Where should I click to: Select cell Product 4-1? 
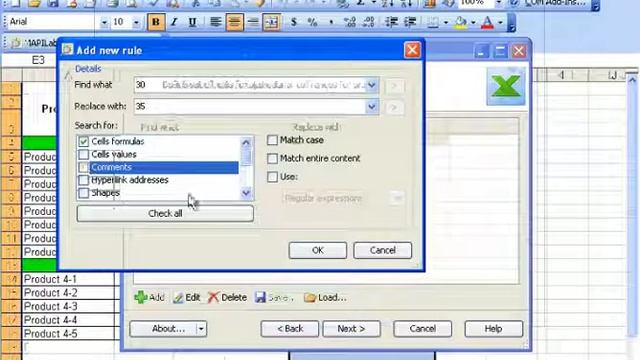point(69,279)
